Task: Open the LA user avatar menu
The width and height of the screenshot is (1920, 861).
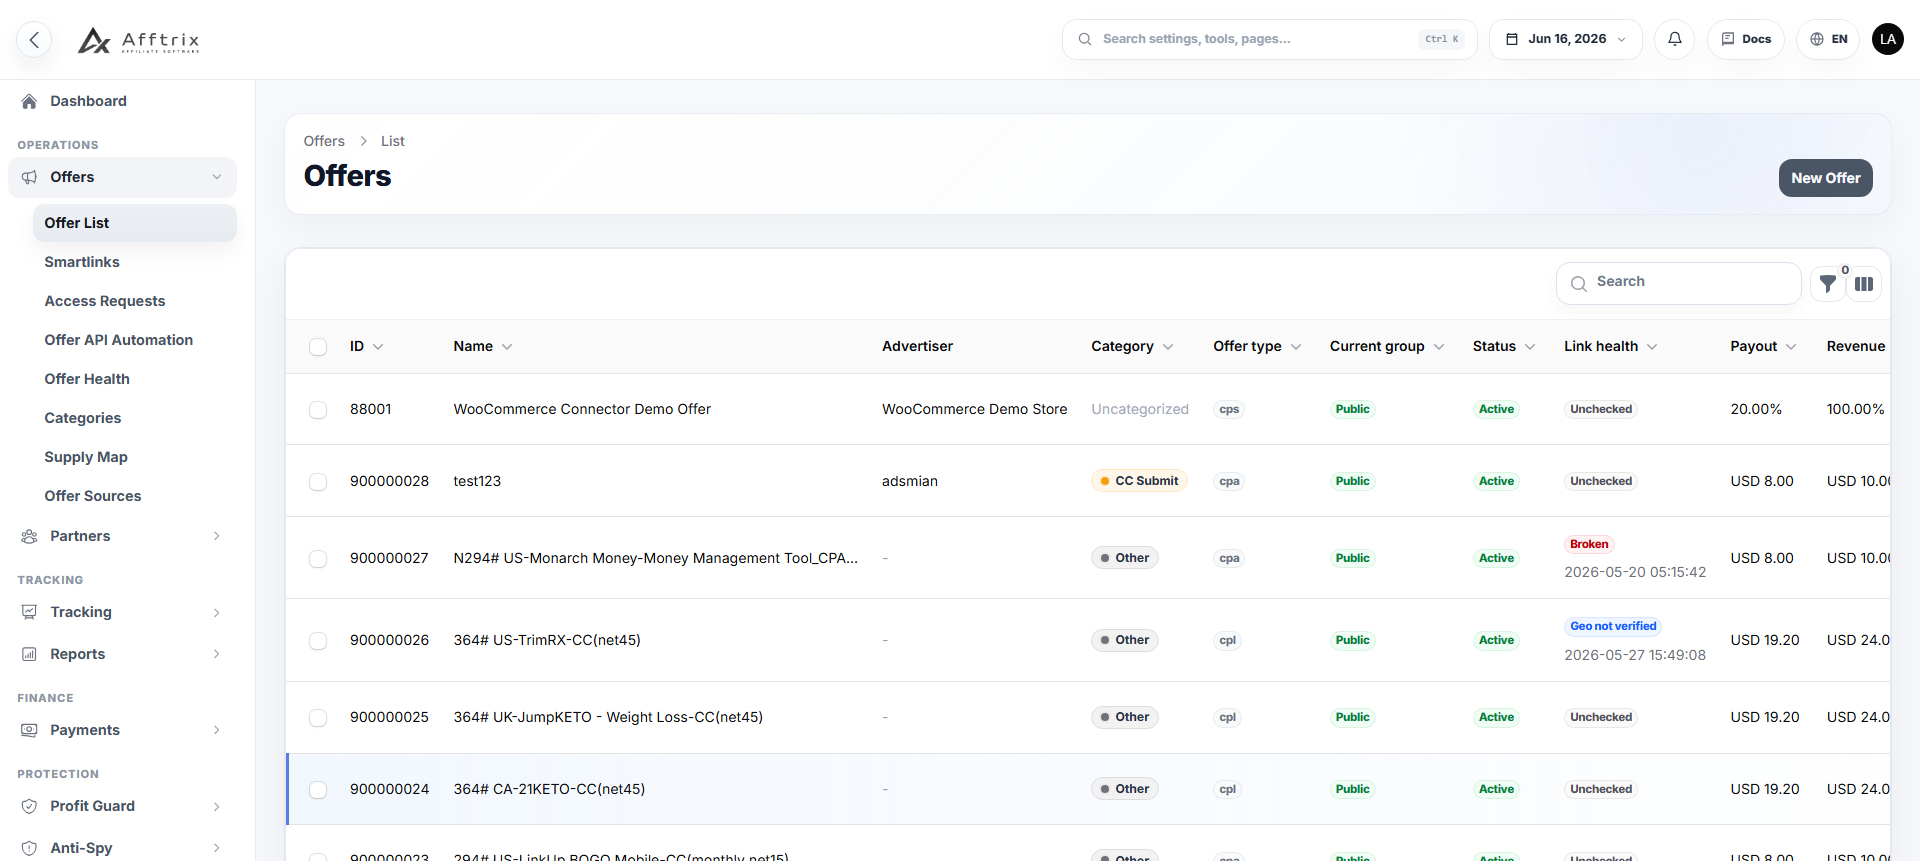Action: [x=1887, y=39]
